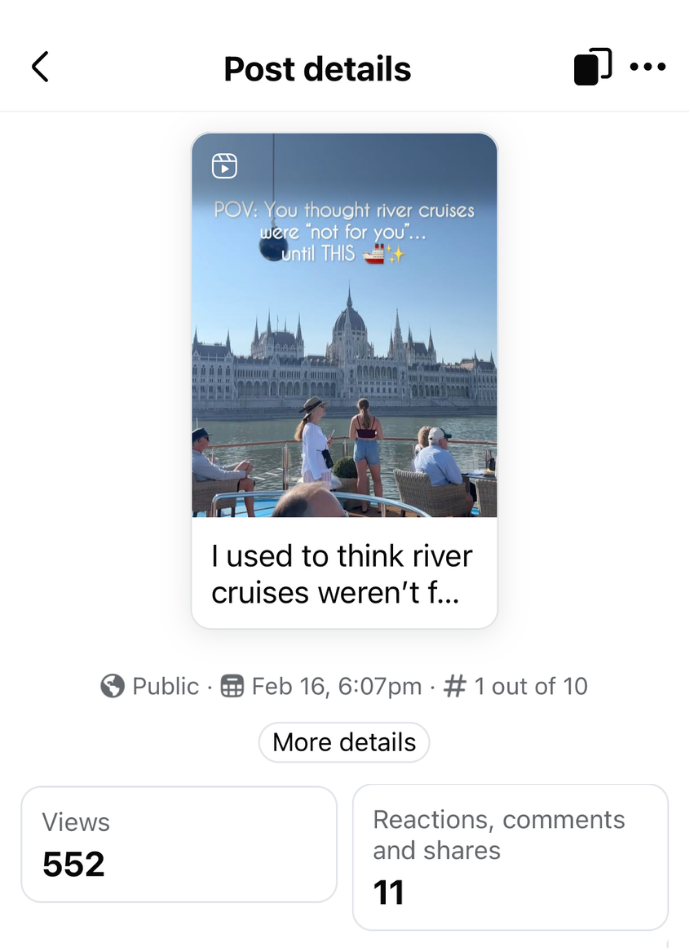This screenshot has height=950, width=690.
Task: Expand the truncated caption 'I used to think…'
Action: [x=342, y=574]
